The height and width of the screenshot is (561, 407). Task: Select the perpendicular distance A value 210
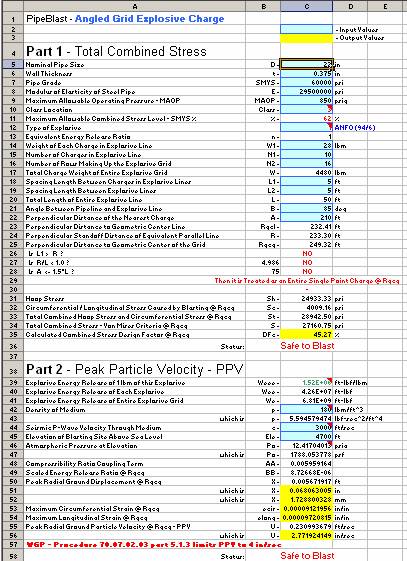(307, 217)
